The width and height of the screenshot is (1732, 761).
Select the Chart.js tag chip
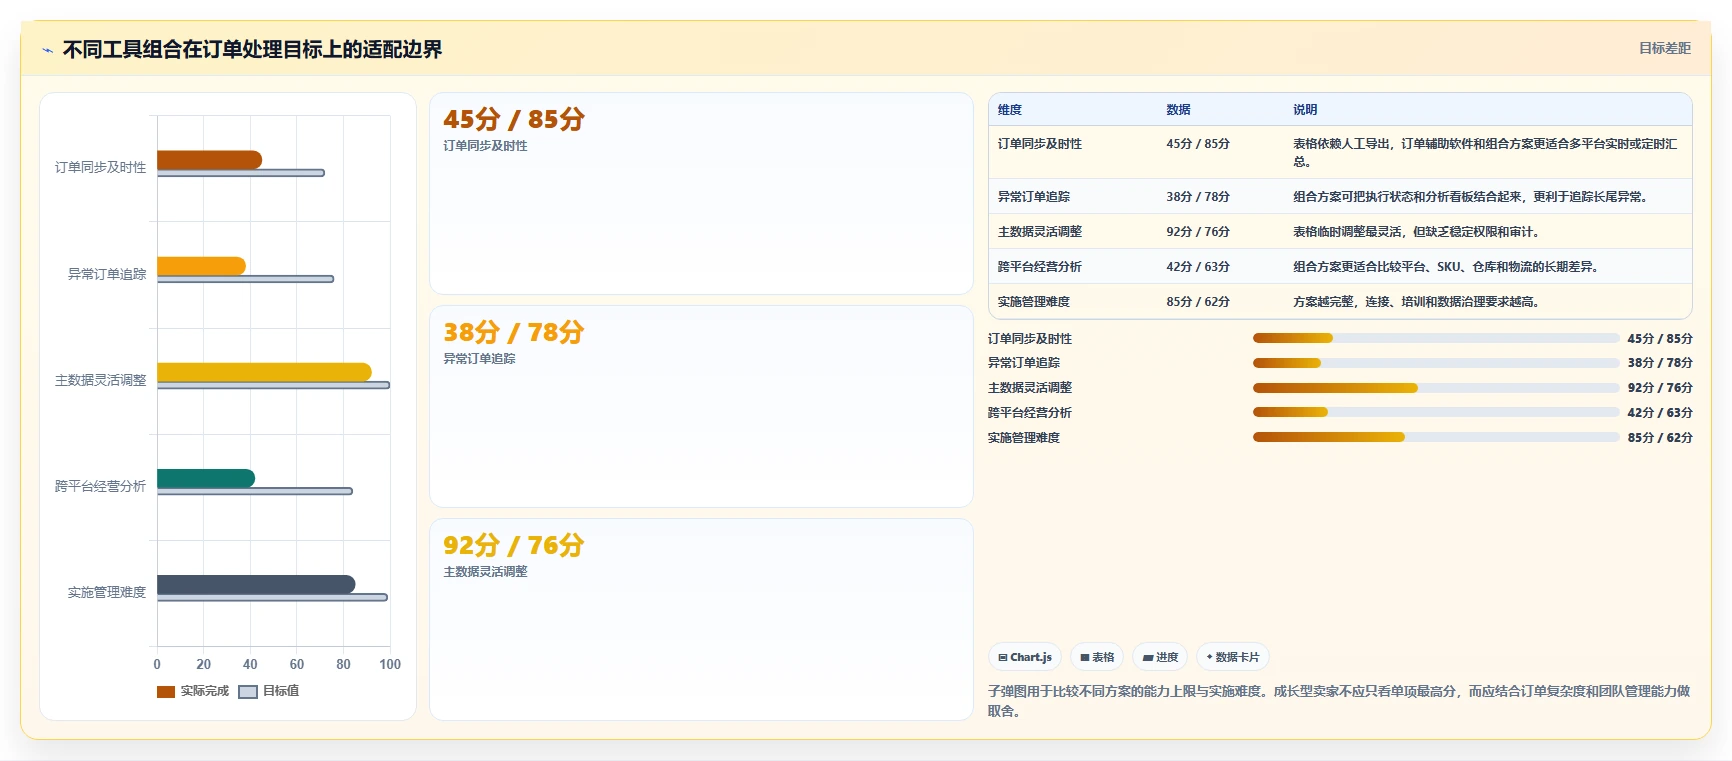click(1025, 657)
